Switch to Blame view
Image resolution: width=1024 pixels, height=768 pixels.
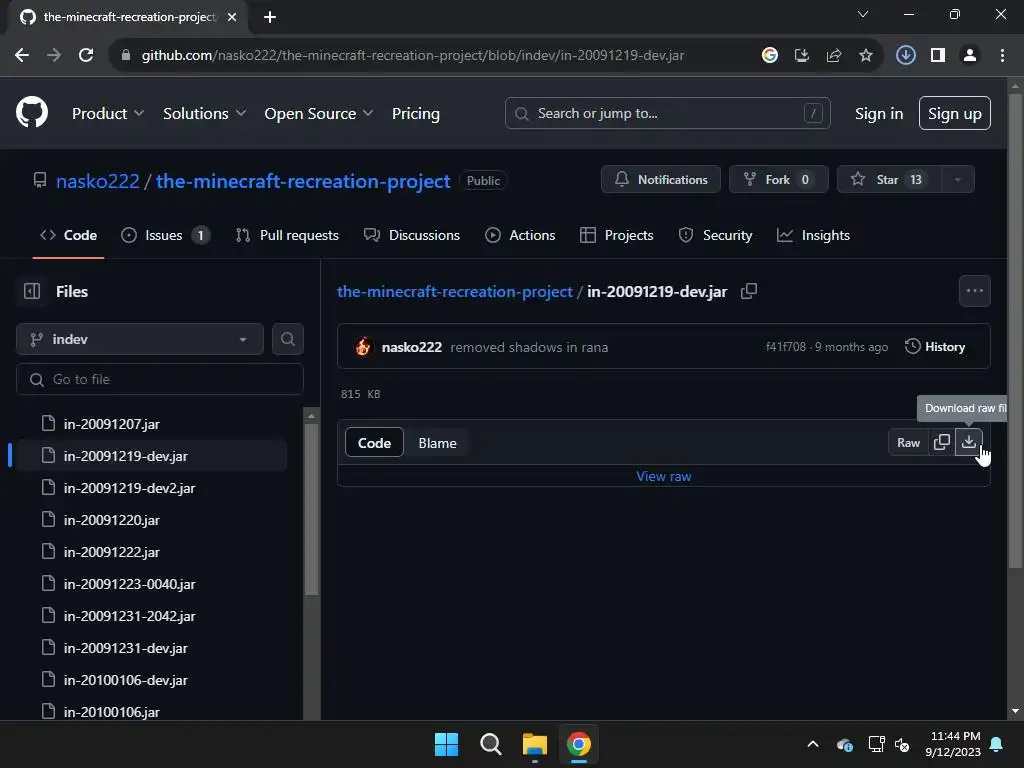(438, 443)
